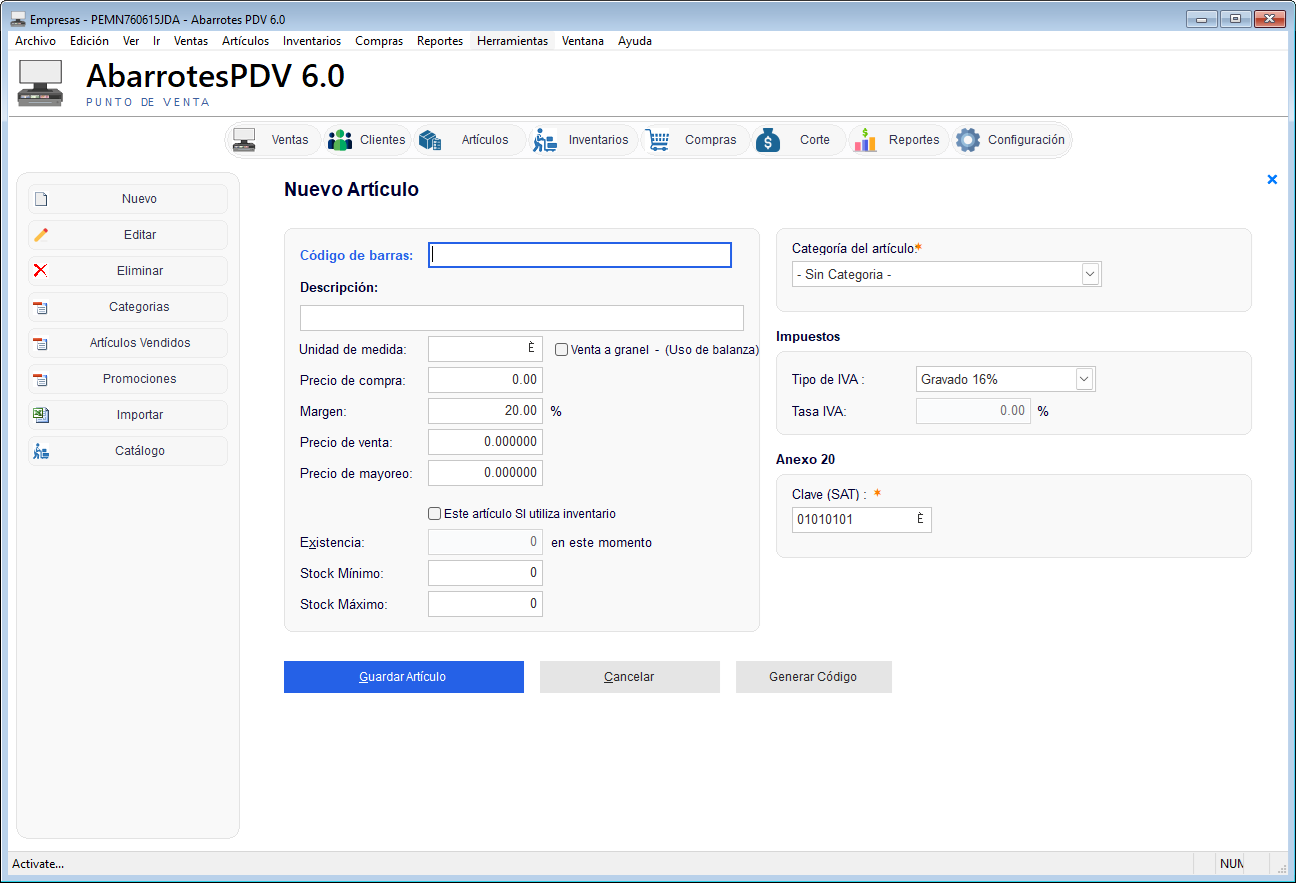This screenshot has width=1296, height=883.
Task: Open Promociones from the left sidebar
Action: pyautogui.click(x=128, y=379)
